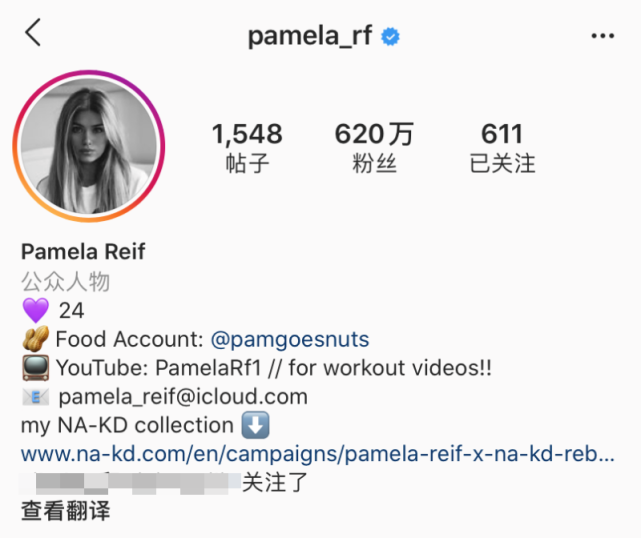Tap the television emoji beside YouTube
This screenshot has height=538, width=641.
point(36,368)
